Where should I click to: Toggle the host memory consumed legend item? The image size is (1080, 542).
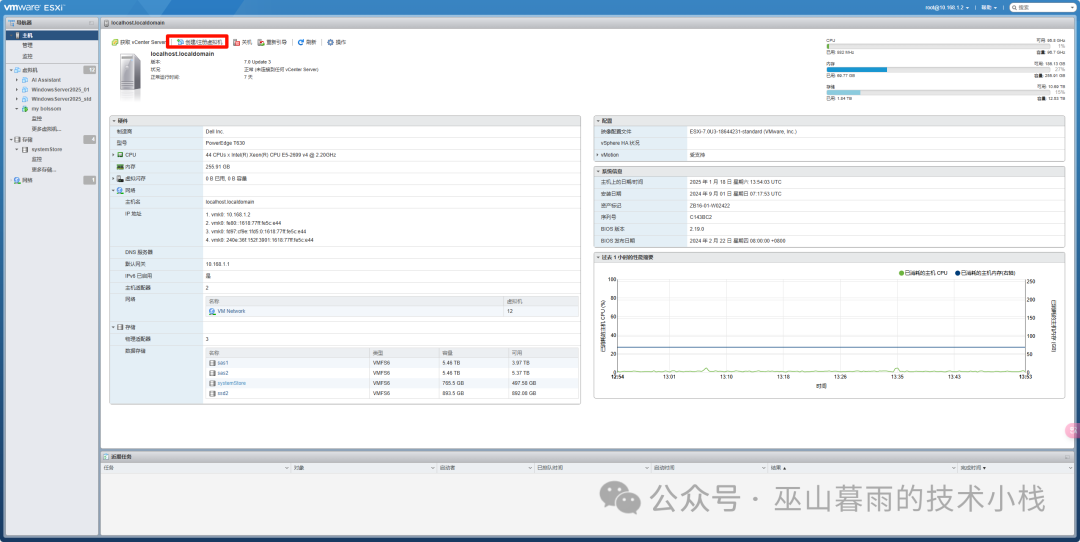click(957, 272)
